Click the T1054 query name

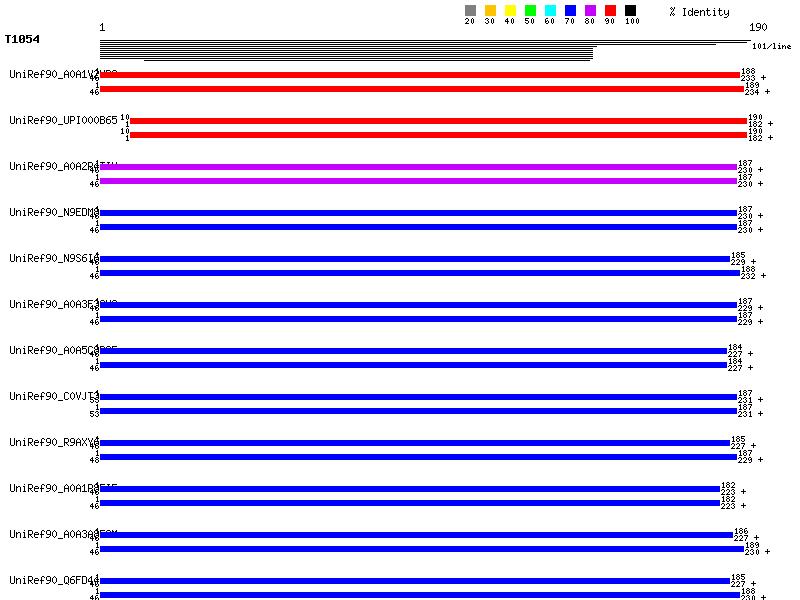(x=22, y=40)
